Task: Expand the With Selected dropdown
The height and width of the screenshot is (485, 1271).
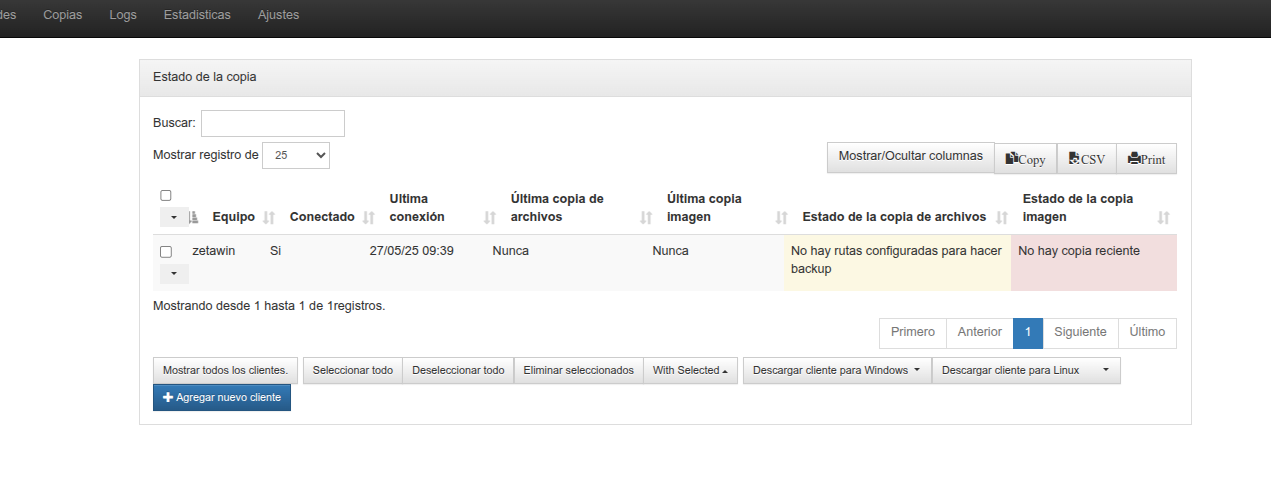Action: pyautogui.click(x=690, y=370)
